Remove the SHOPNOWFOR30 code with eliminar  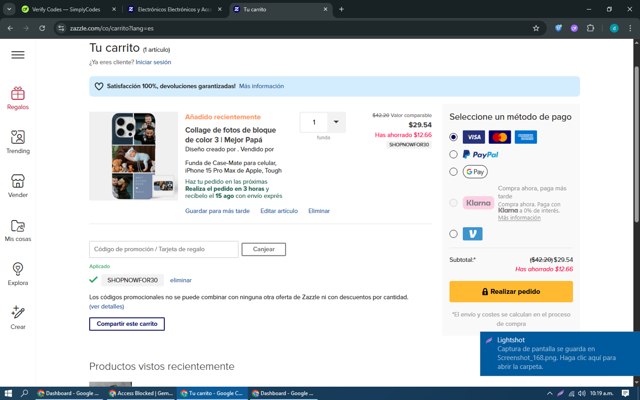coord(181,280)
